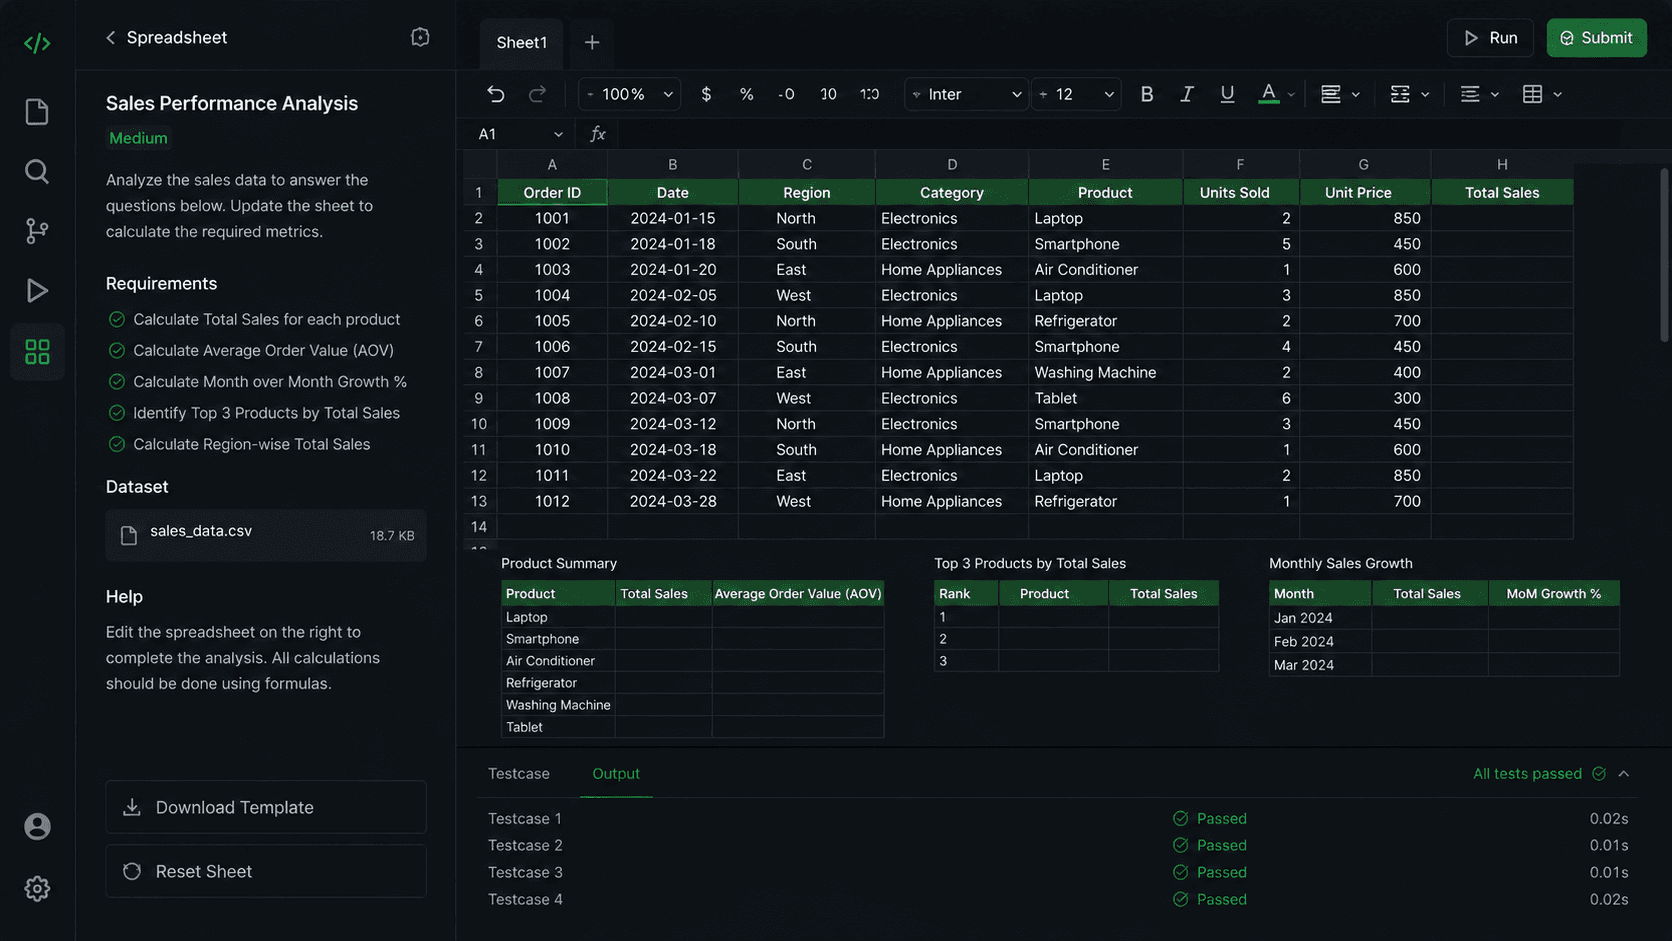Viewport: 1672px width, 941px height.
Task: Open the grid apps icon in sidebar
Action: 37,351
